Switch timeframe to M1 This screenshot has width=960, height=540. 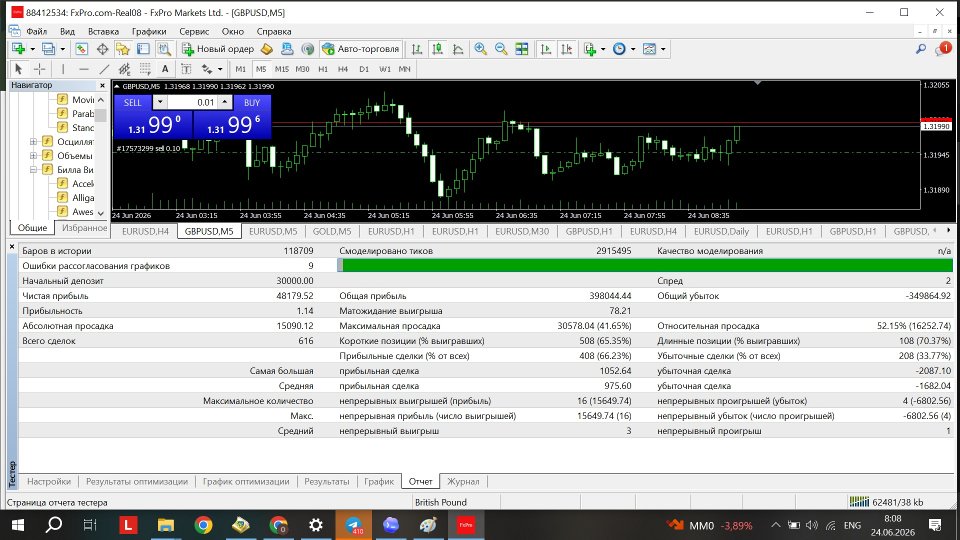tap(241, 69)
